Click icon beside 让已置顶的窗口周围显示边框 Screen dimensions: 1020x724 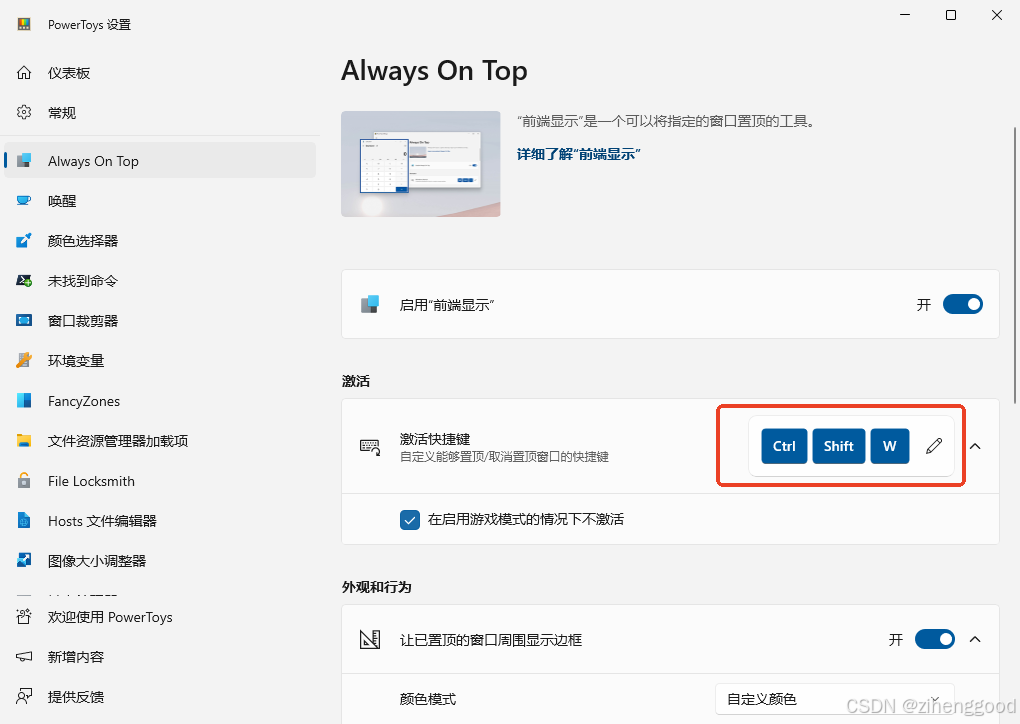(x=370, y=639)
